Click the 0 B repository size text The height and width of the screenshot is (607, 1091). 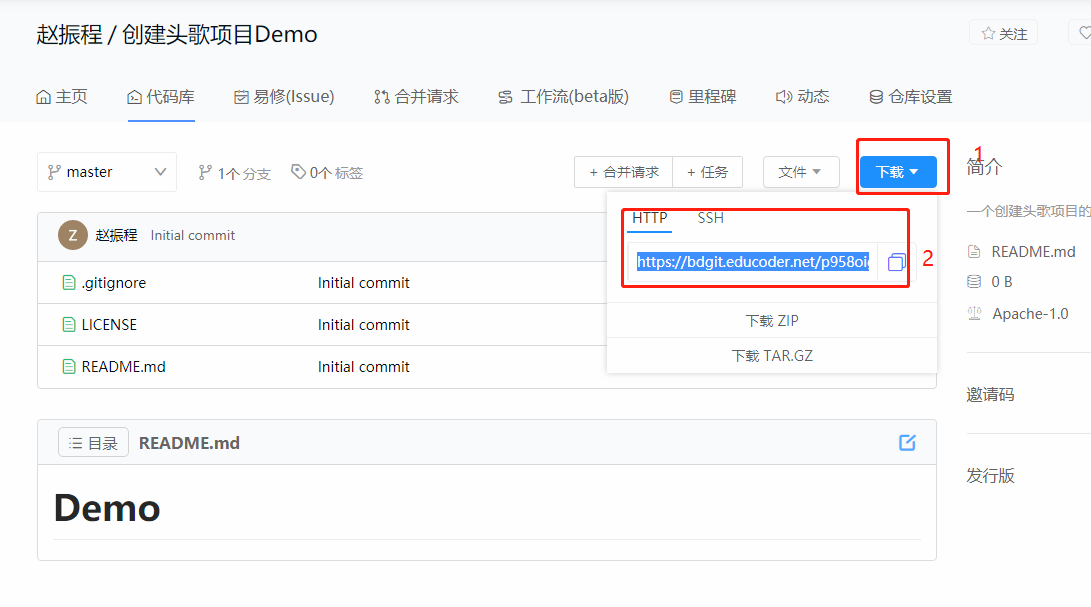pos(1001,281)
